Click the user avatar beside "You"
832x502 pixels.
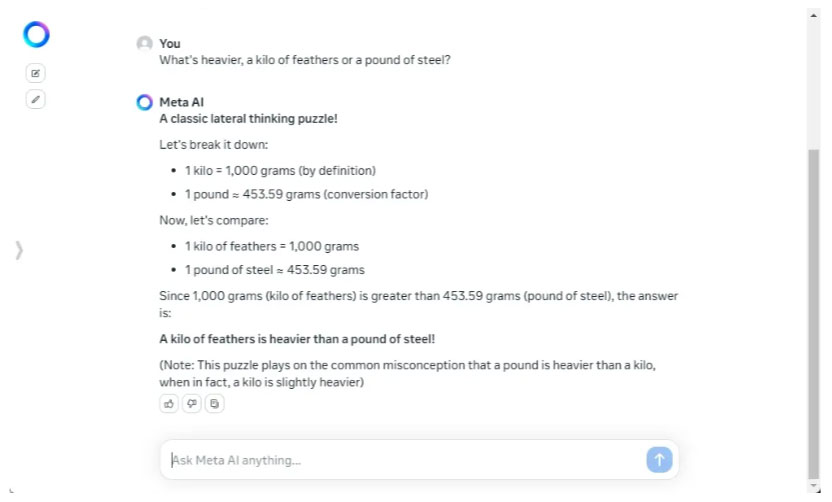(x=145, y=44)
